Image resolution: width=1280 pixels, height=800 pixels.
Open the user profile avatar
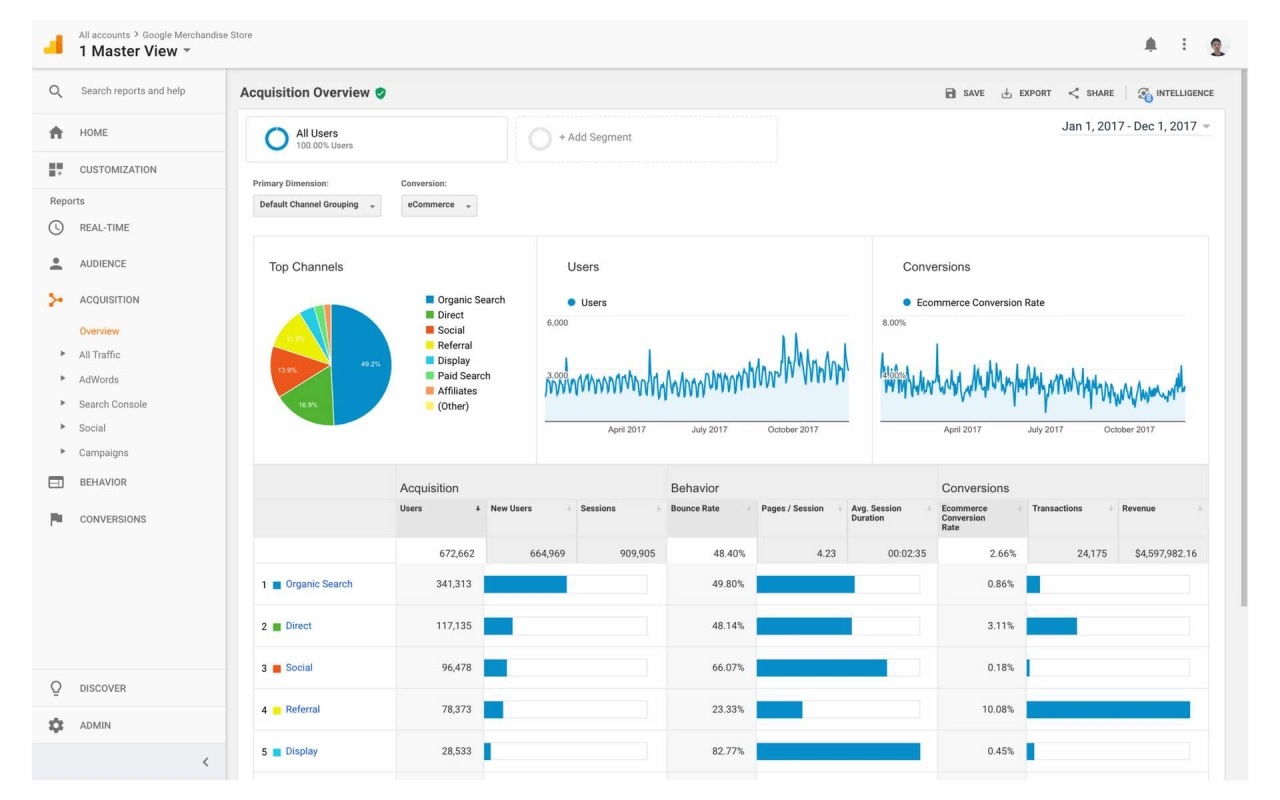1217,46
